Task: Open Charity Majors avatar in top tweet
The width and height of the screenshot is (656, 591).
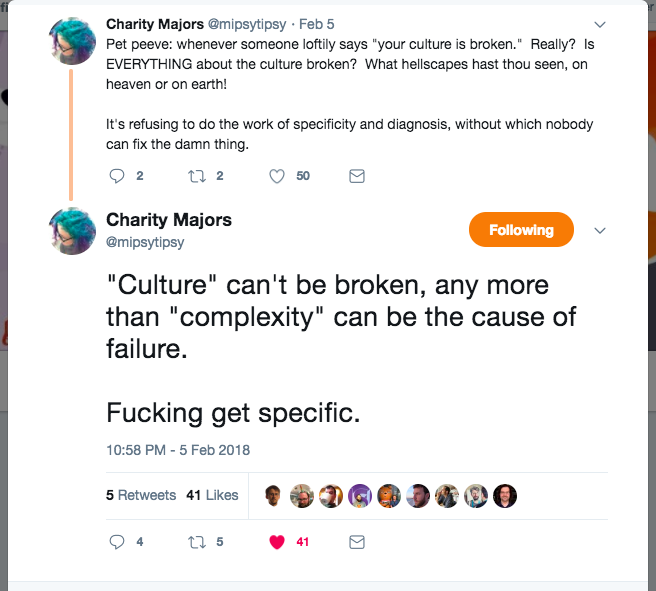Action: click(72, 41)
